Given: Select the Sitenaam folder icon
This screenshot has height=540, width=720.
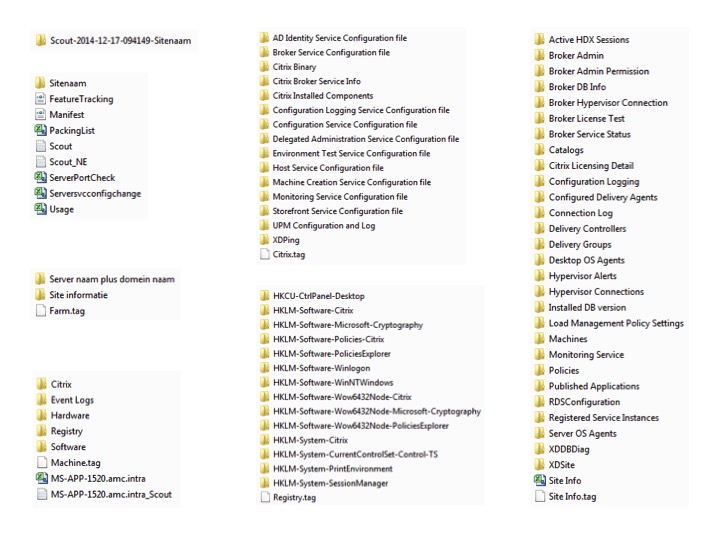Looking at the screenshot, I should click(x=40, y=83).
